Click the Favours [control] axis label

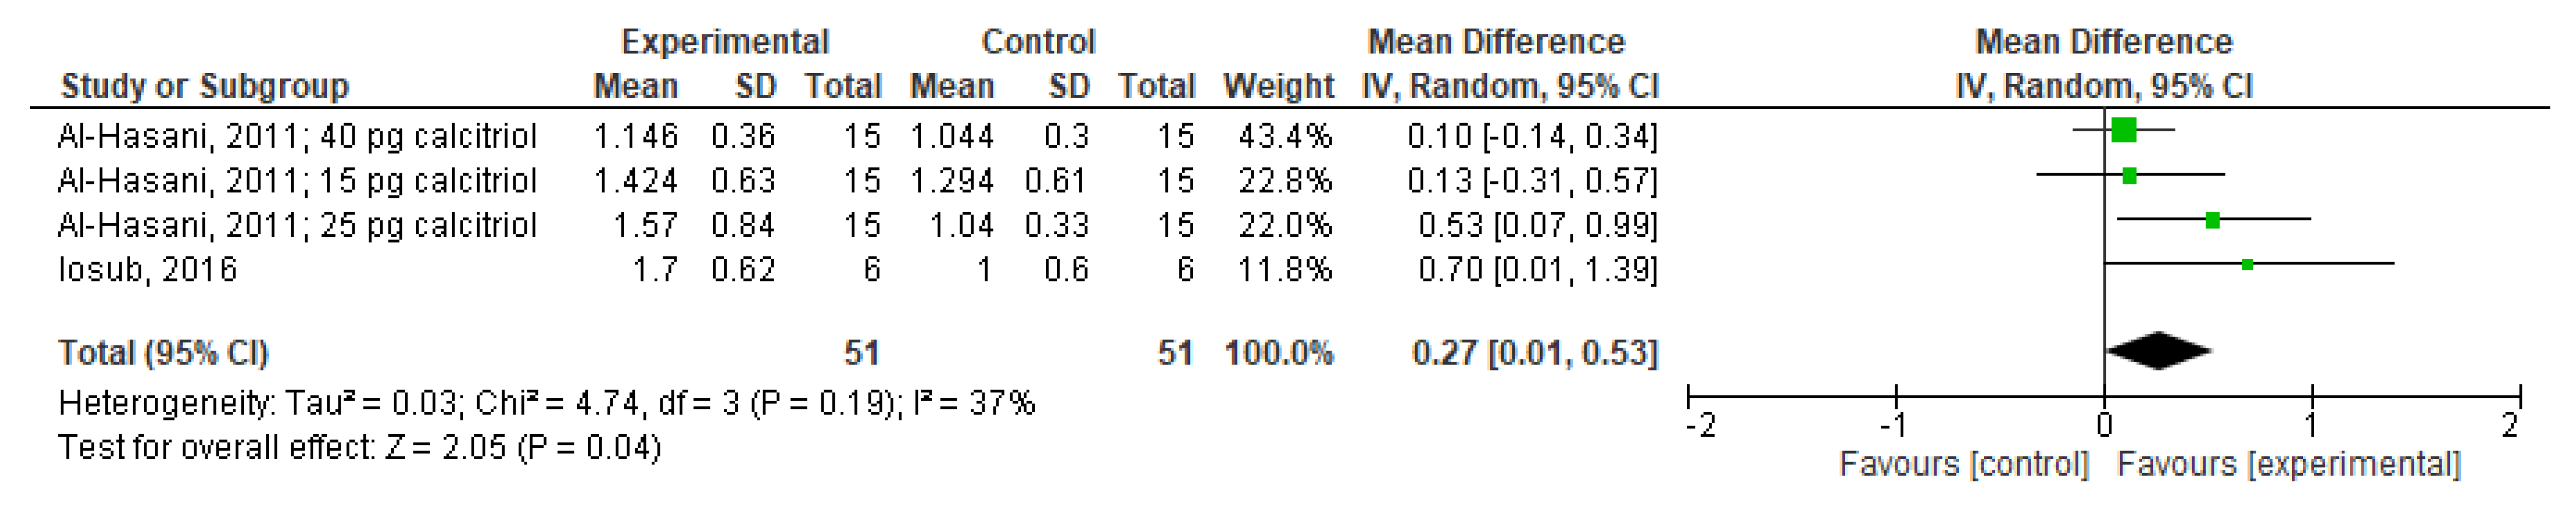pyautogui.click(x=1964, y=465)
